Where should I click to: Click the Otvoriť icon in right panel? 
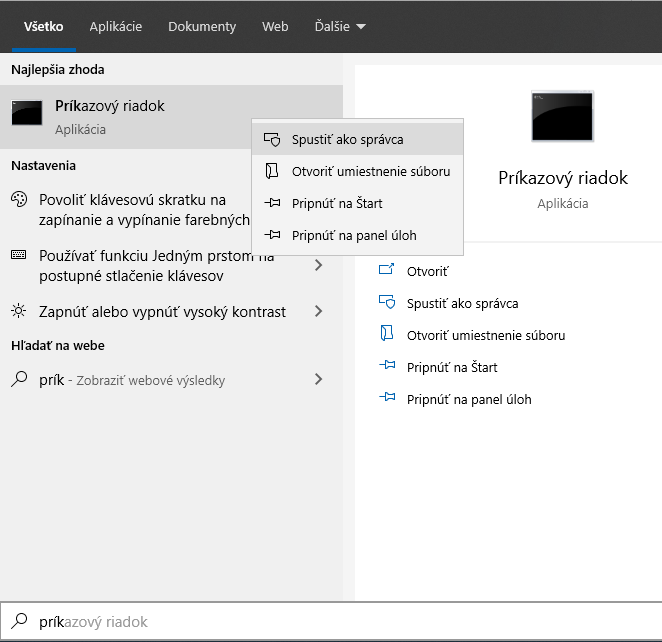point(388,271)
